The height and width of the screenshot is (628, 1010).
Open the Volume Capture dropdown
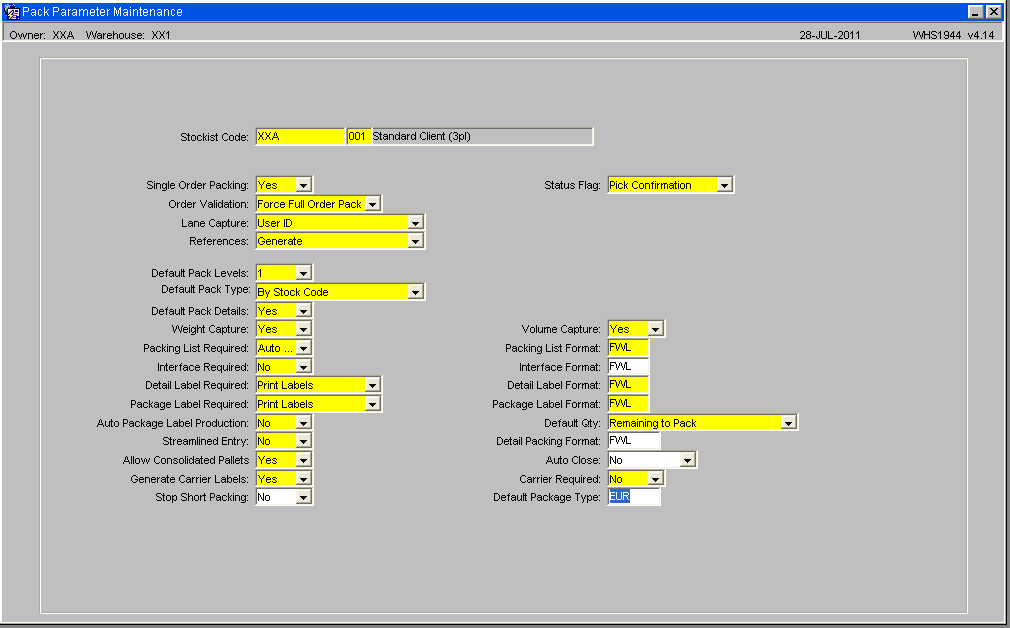pos(656,329)
